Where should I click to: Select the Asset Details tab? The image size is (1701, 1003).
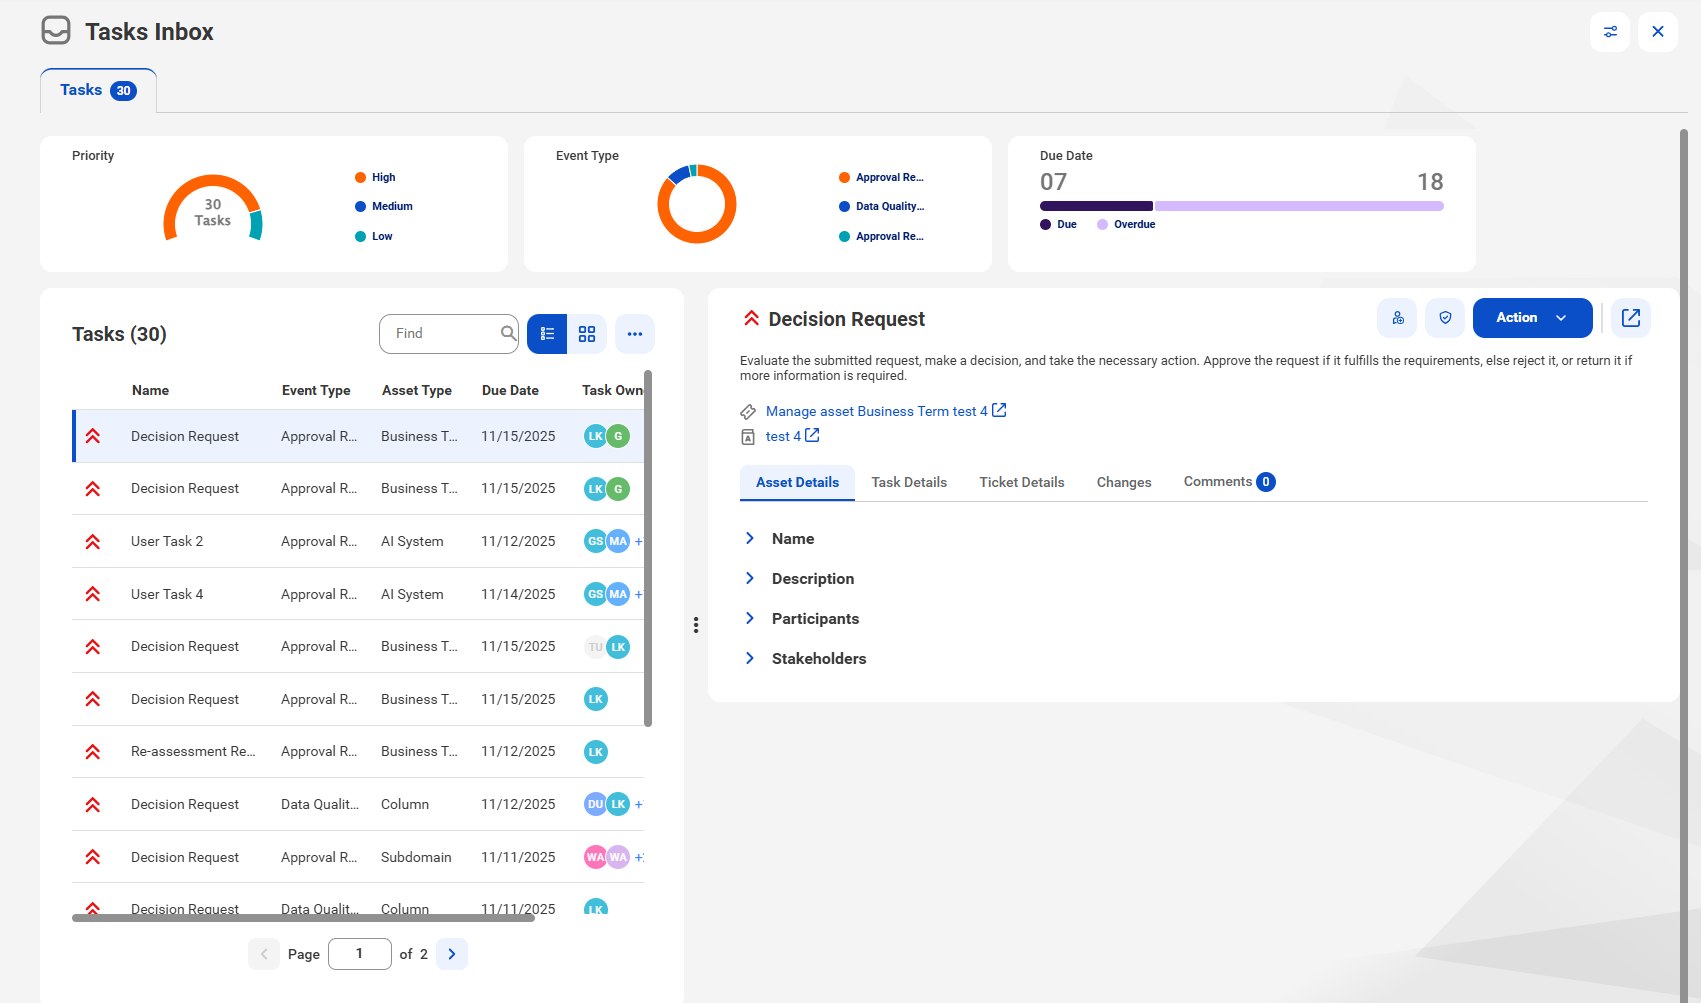click(797, 482)
